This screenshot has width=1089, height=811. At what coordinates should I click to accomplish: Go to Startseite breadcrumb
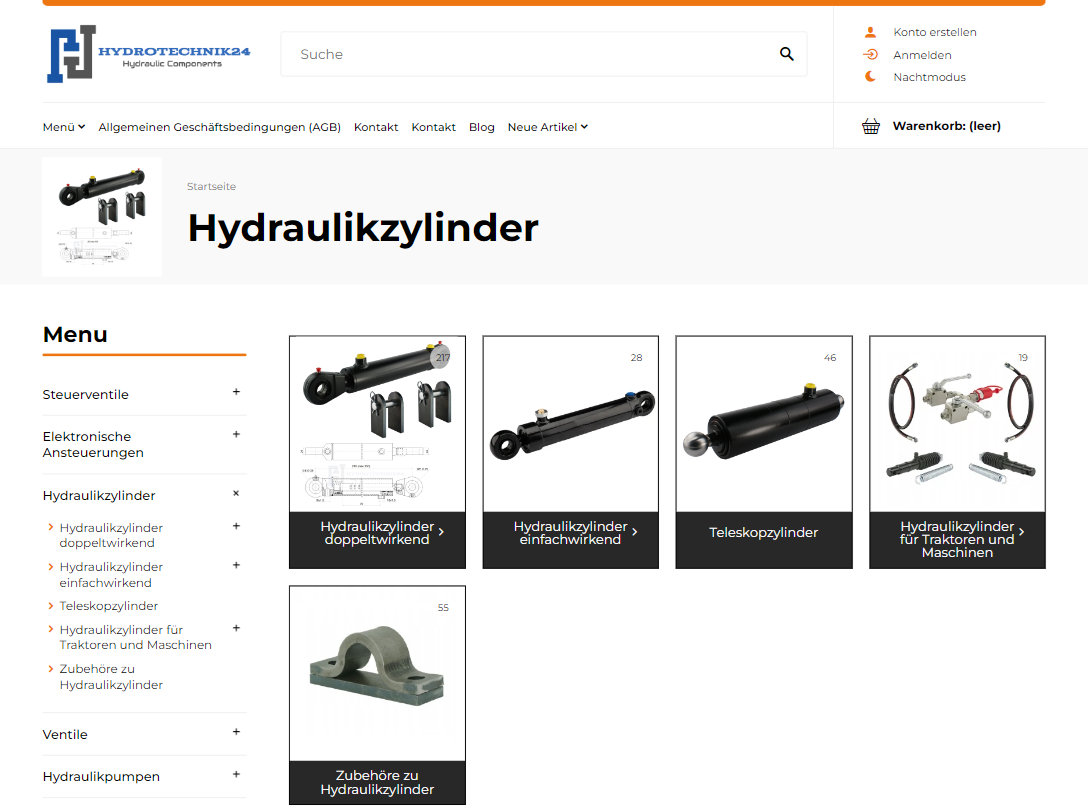coord(211,186)
